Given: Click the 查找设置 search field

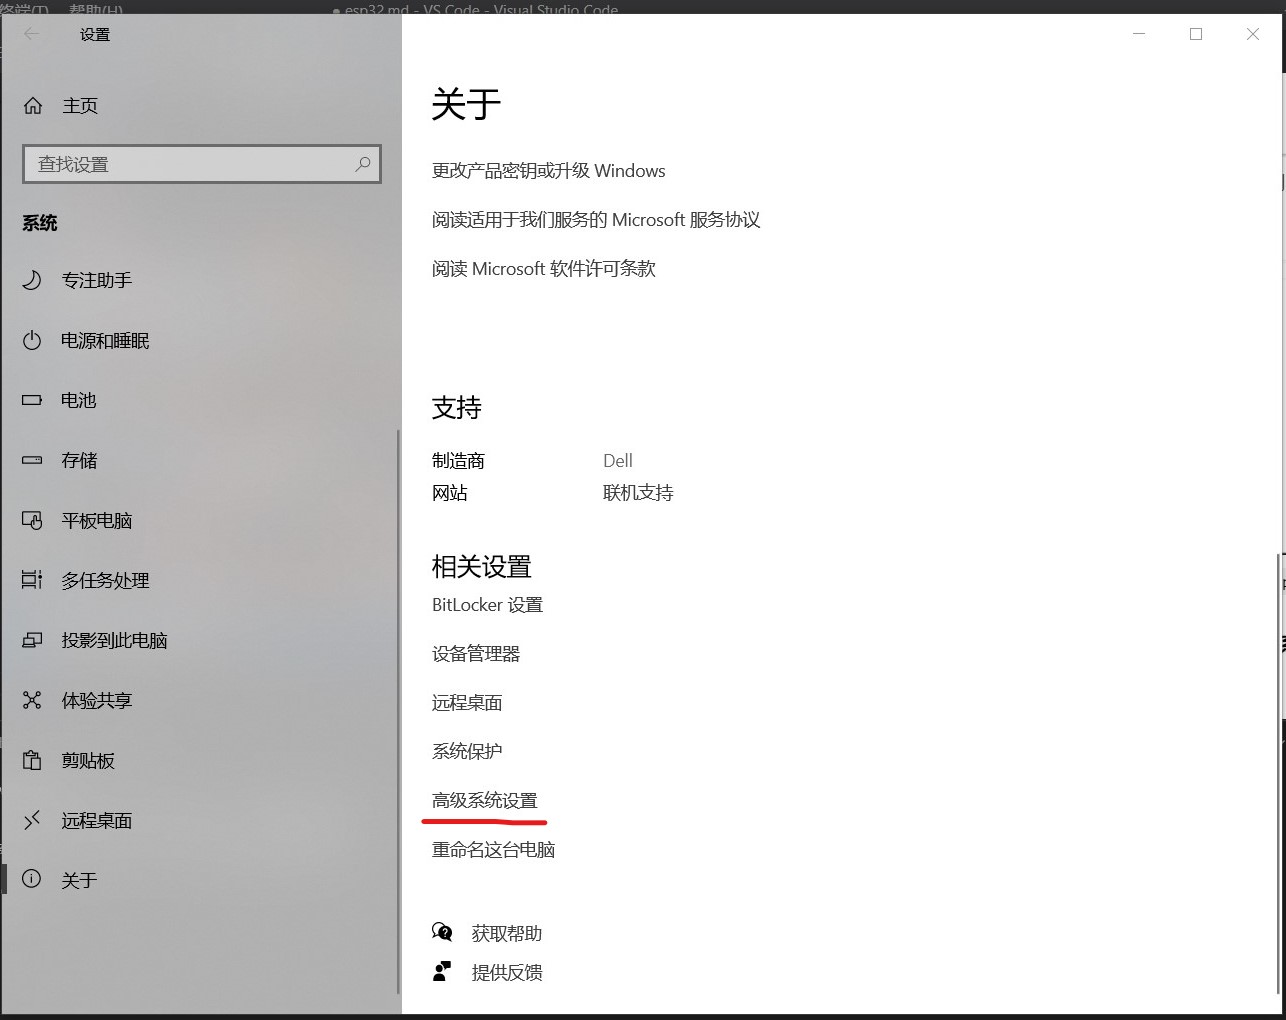Looking at the screenshot, I should (x=202, y=164).
